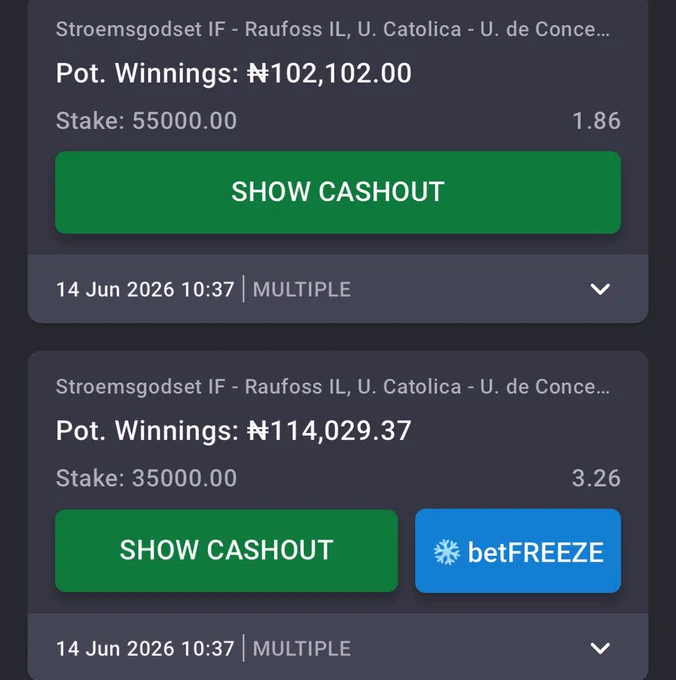Click the second bet's footer bar

pyautogui.click(x=338, y=647)
